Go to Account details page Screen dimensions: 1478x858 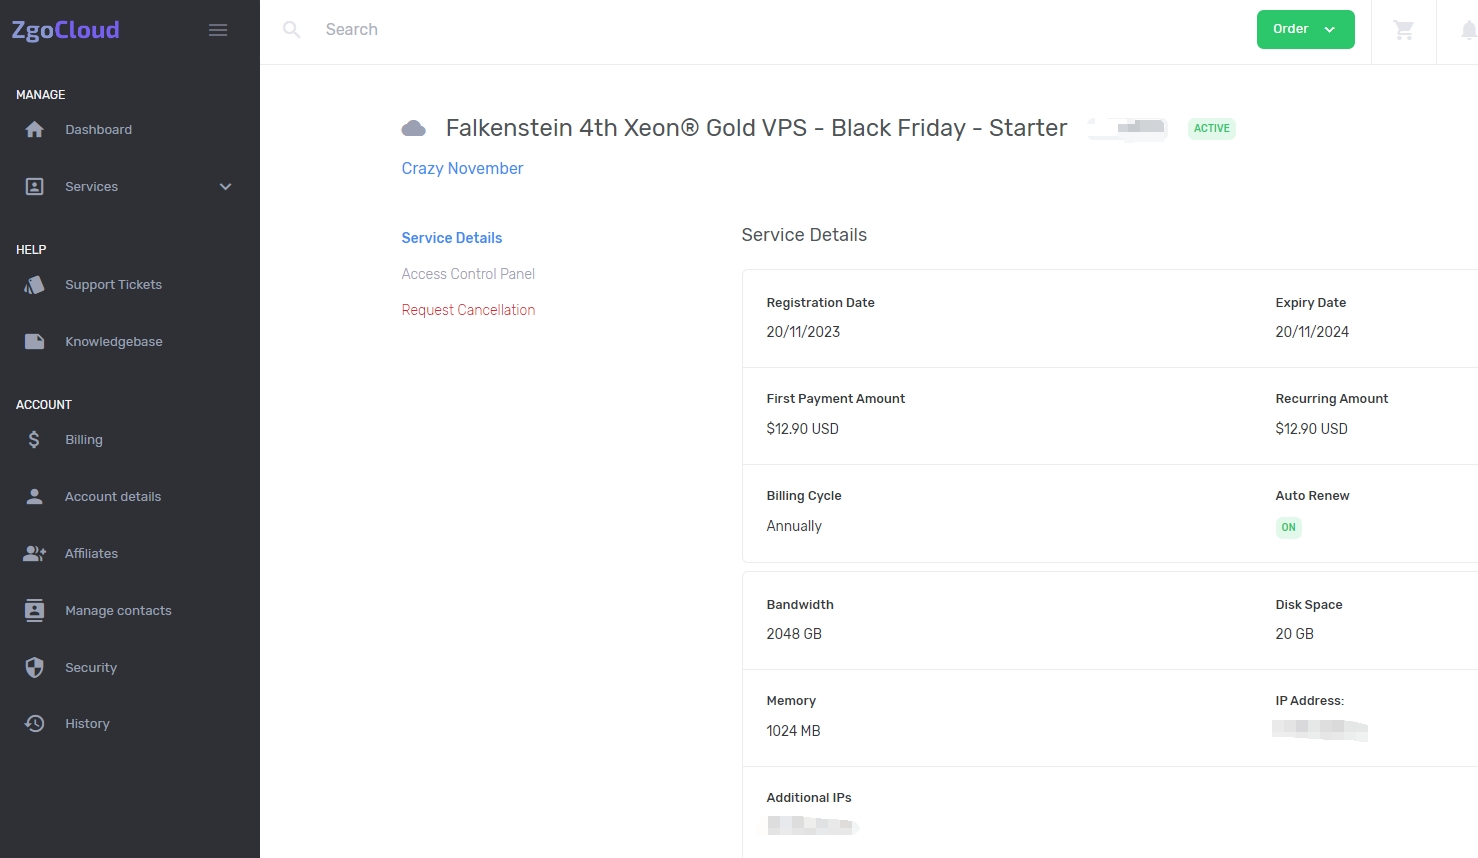point(113,497)
